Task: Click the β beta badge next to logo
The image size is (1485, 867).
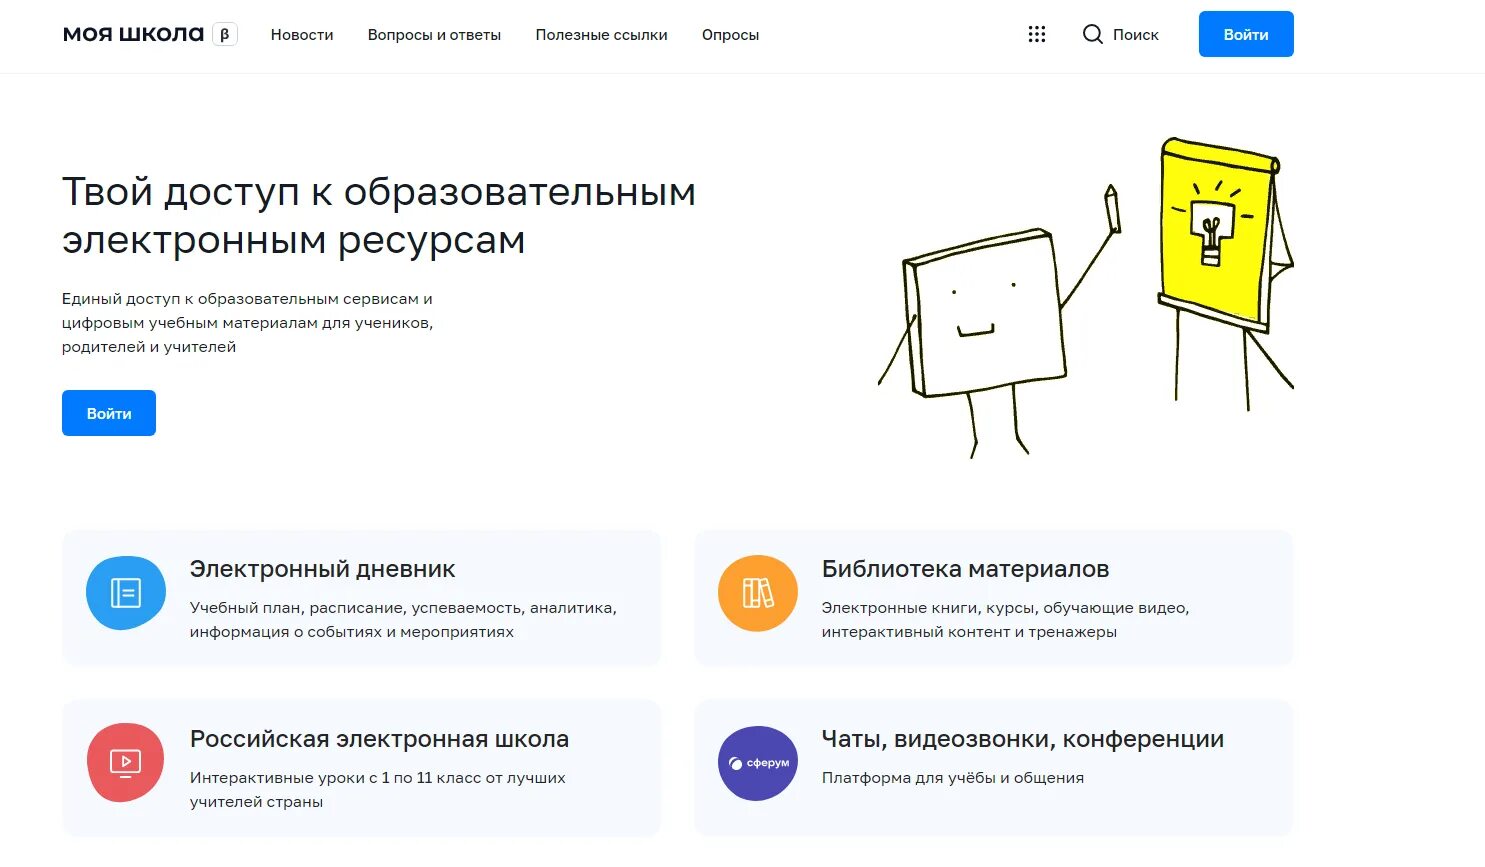Action: (x=225, y=33)
